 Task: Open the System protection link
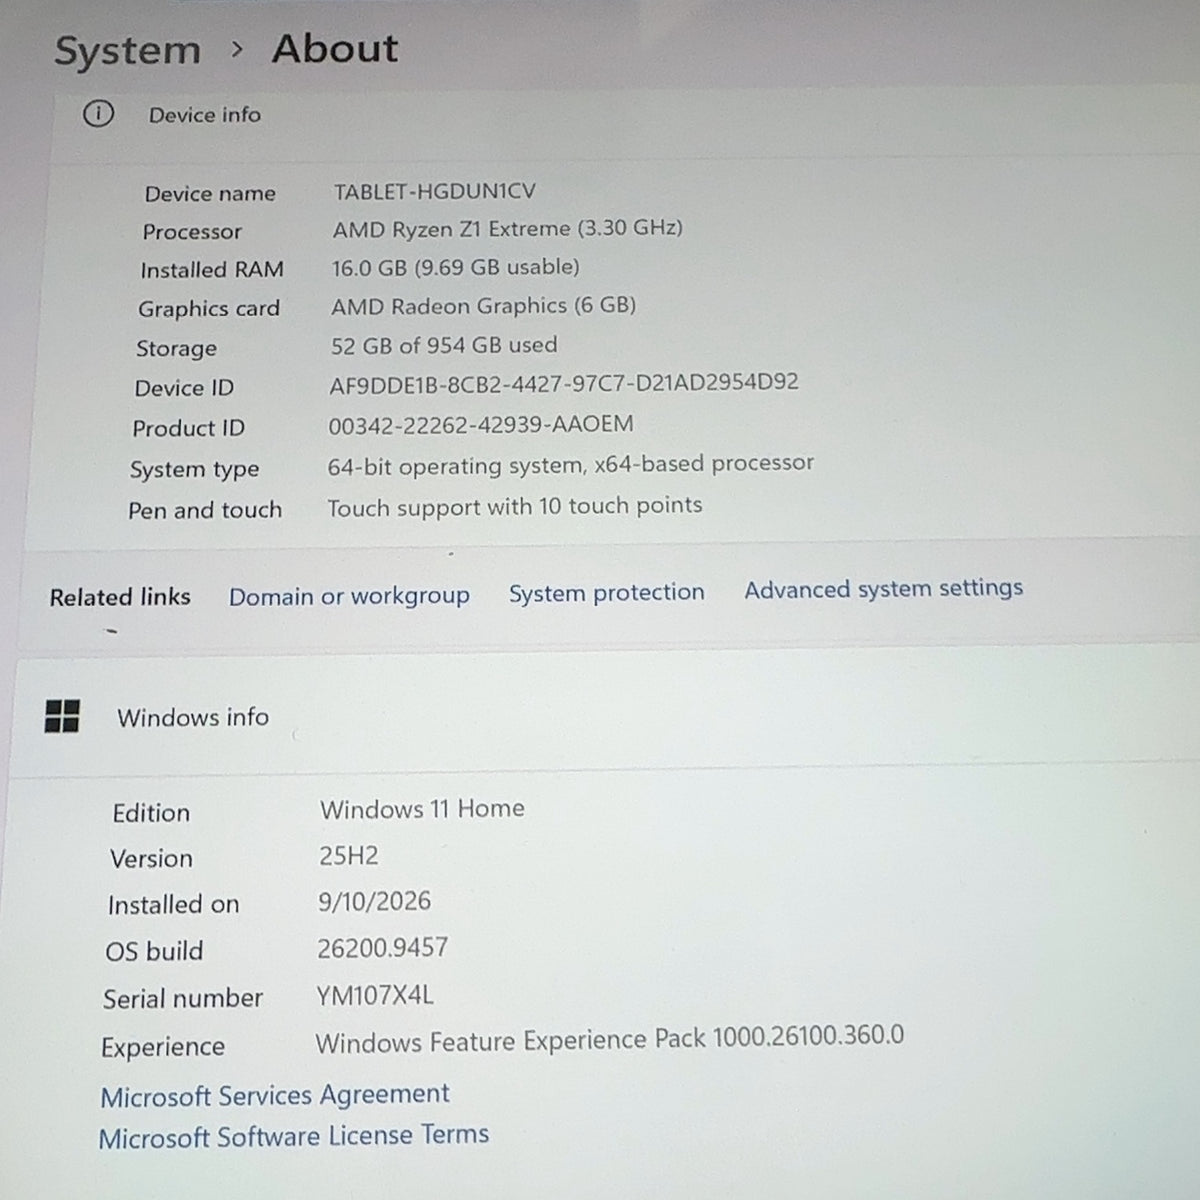(606, 592)
